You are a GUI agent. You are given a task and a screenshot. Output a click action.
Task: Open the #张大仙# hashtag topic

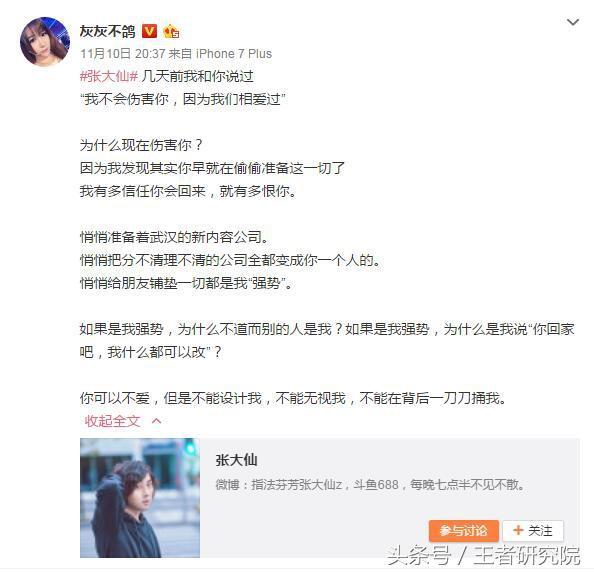click(109, 77)
